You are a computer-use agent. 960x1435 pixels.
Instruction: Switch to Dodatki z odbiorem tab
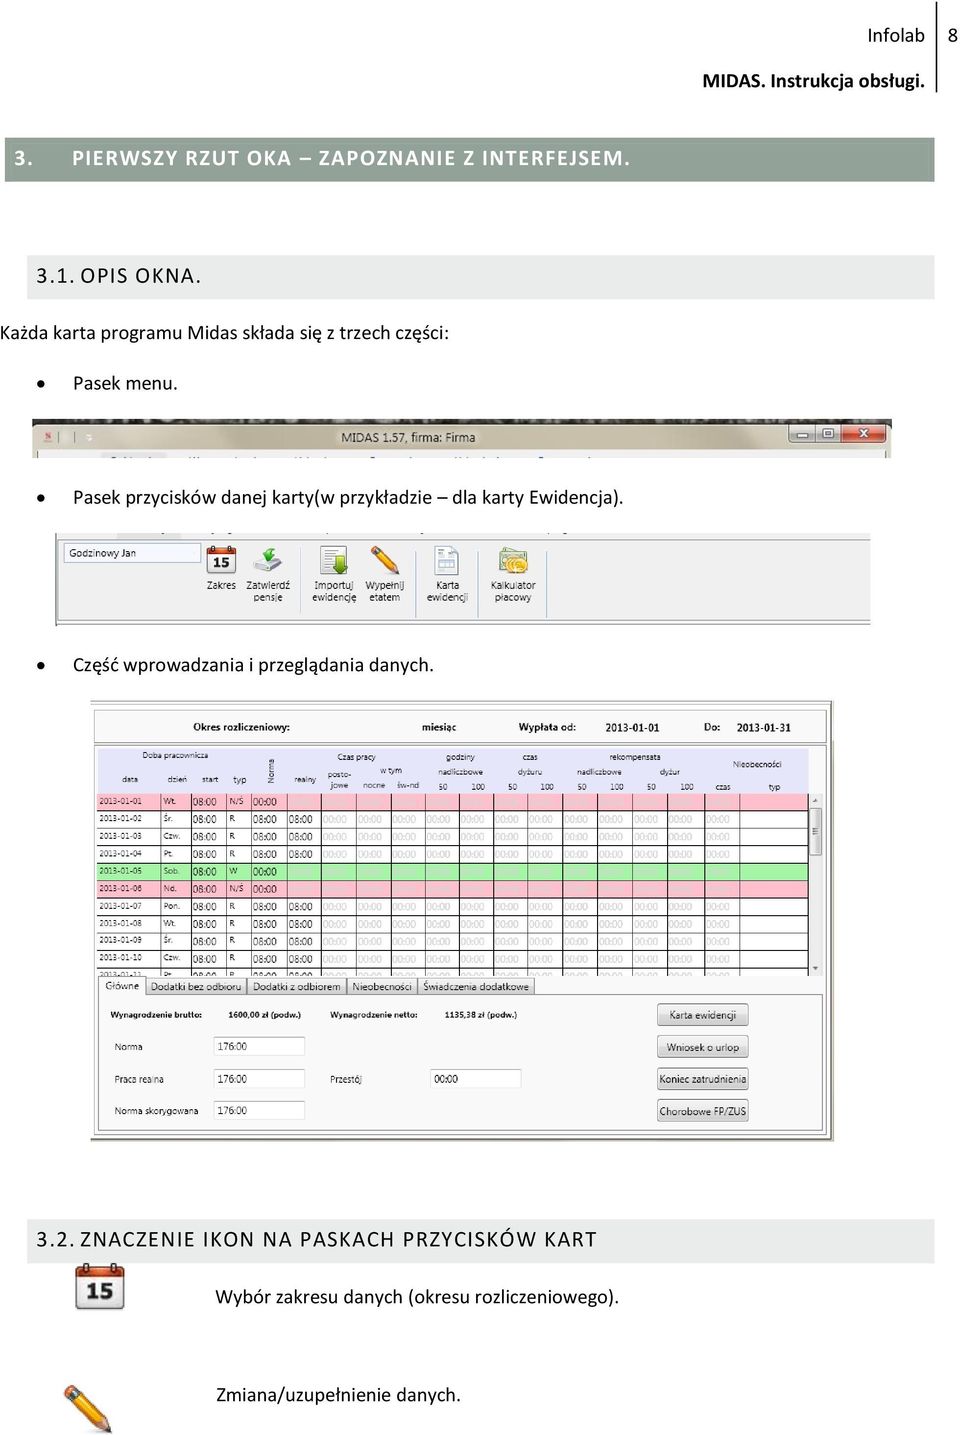[296, 986]
